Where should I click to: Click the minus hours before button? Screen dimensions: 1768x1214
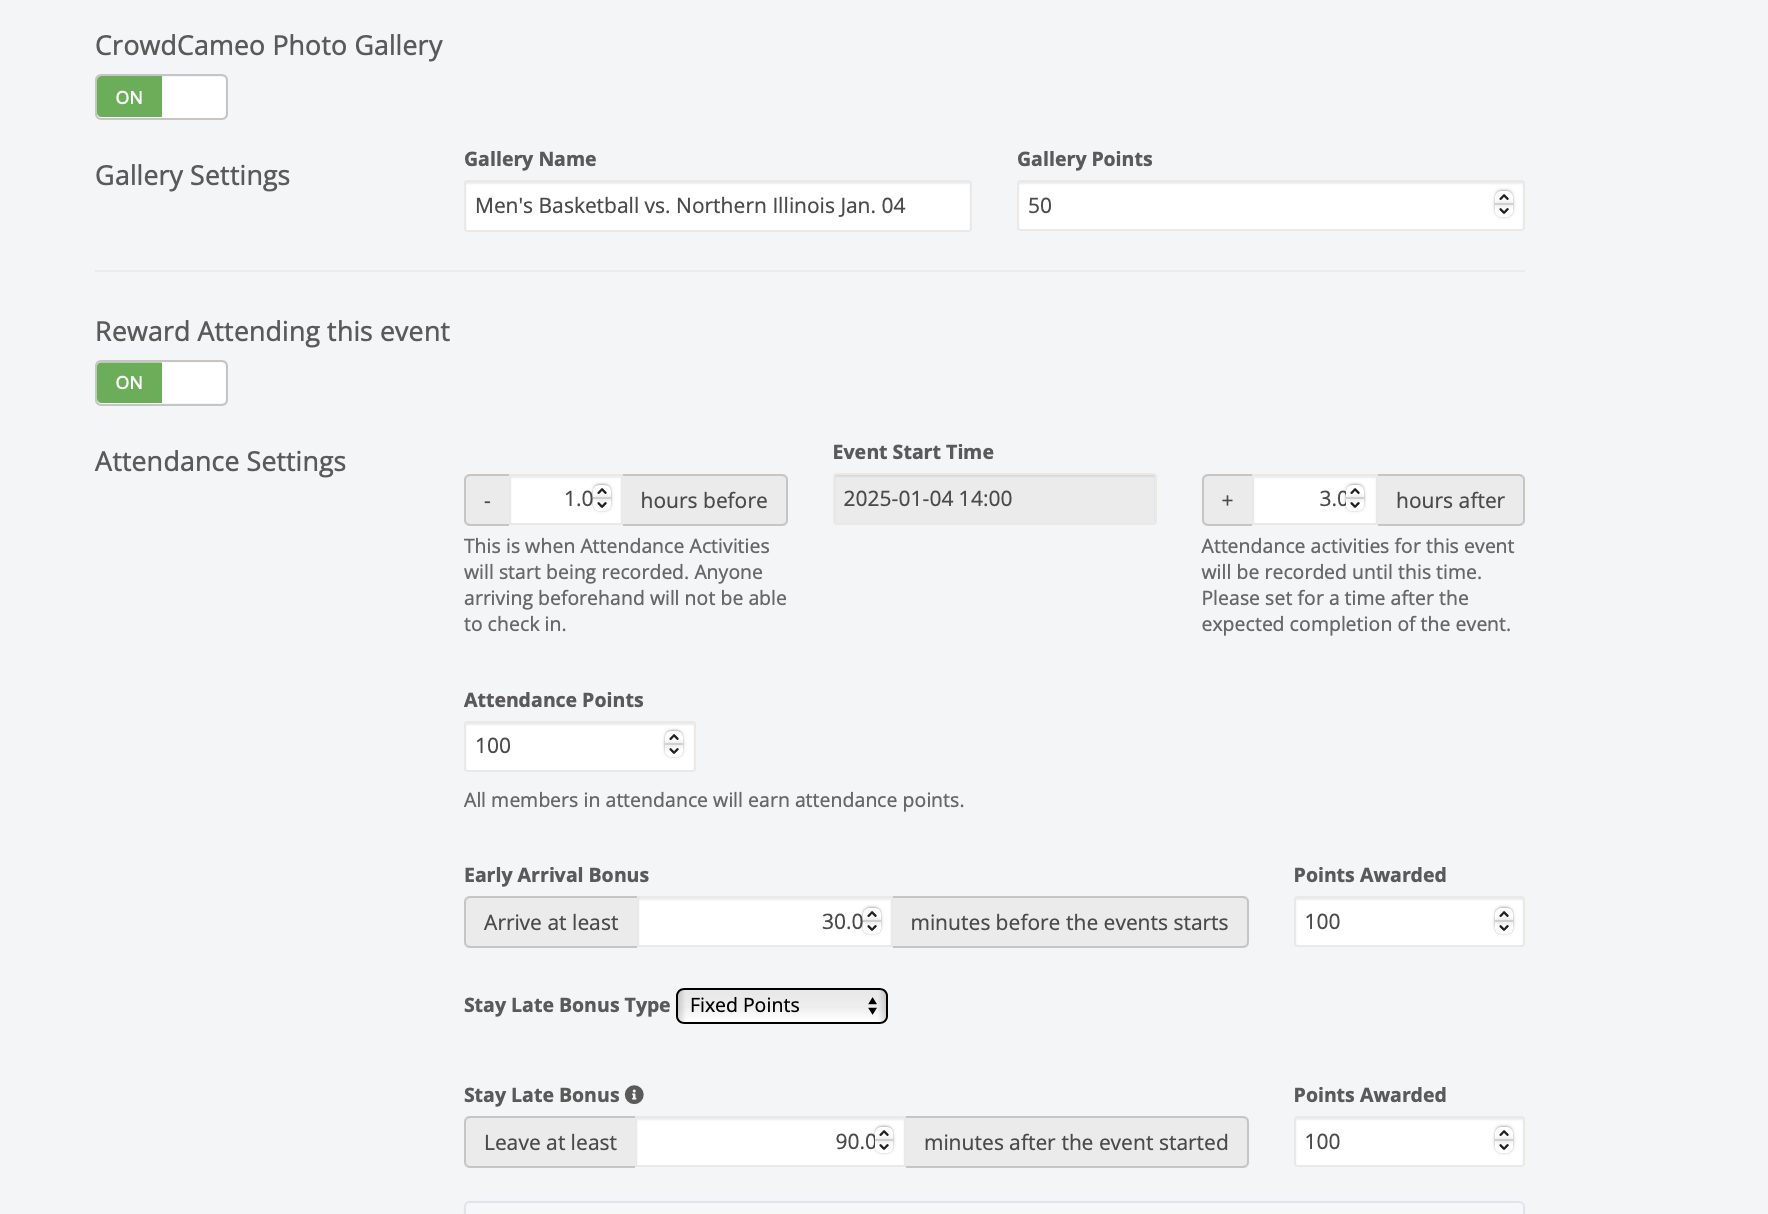[487, 500]
